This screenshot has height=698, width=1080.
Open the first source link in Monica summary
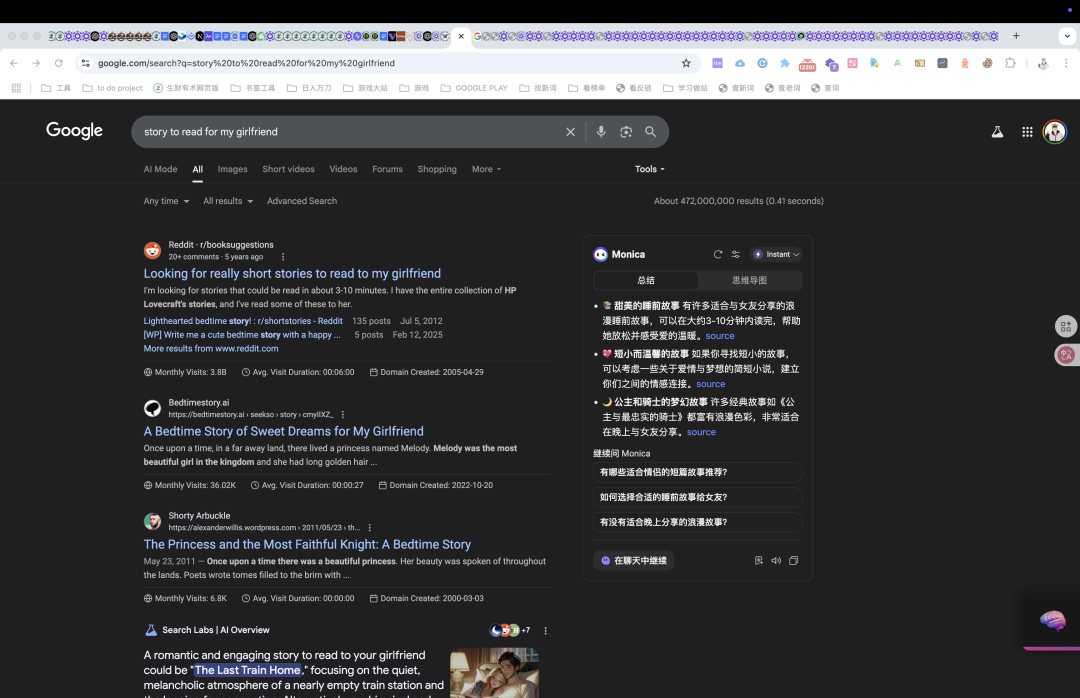(x=720, y=336)
